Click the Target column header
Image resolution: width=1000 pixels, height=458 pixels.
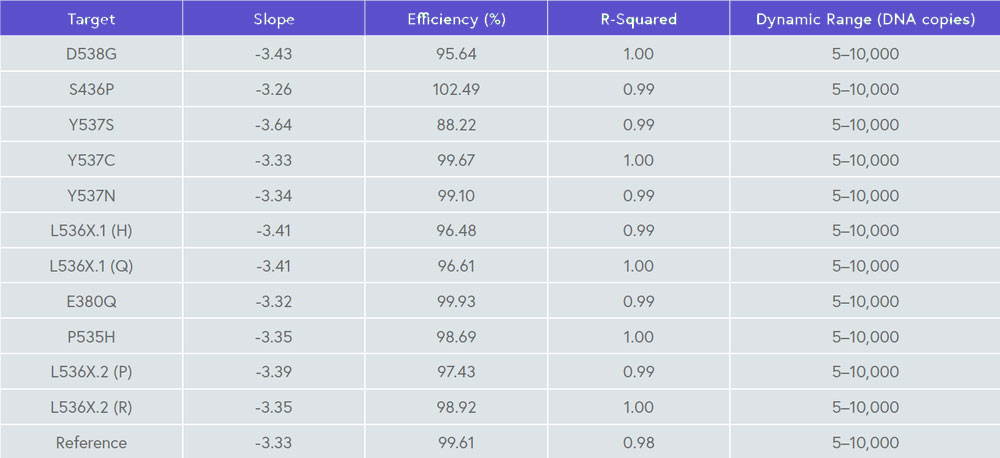[x=91, y=19]
